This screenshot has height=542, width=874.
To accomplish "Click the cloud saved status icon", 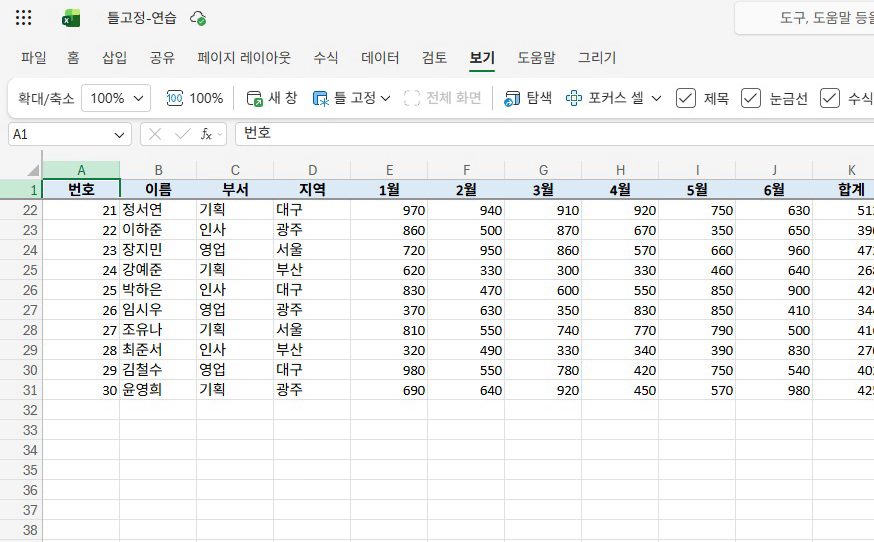I will (x=198, y=18).
